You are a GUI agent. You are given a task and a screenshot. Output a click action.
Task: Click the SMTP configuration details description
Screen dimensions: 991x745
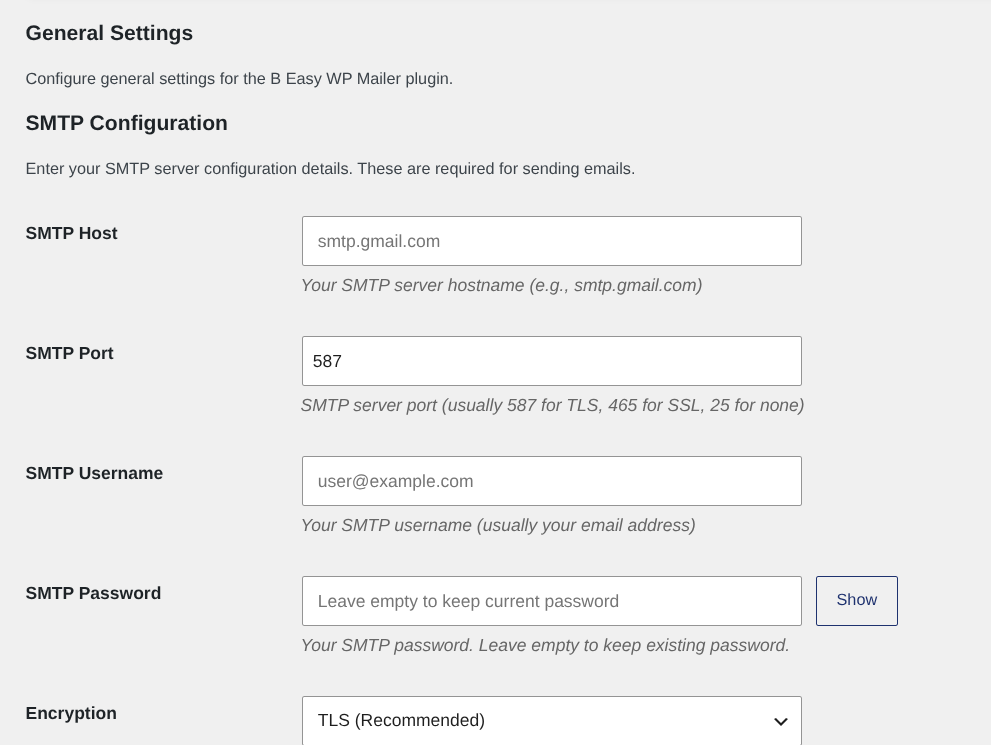coord(331,169)
